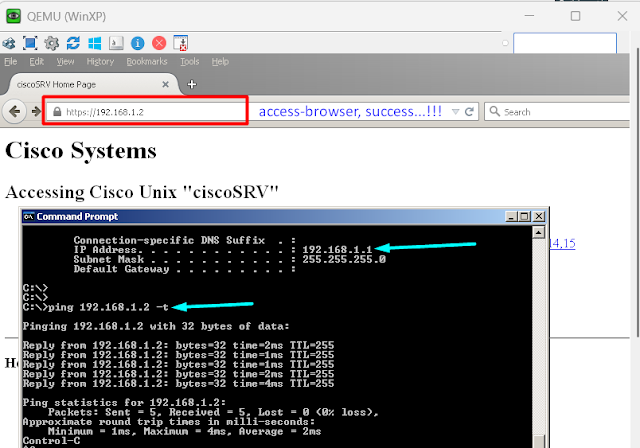Open the History menu

tap(100, 62)
